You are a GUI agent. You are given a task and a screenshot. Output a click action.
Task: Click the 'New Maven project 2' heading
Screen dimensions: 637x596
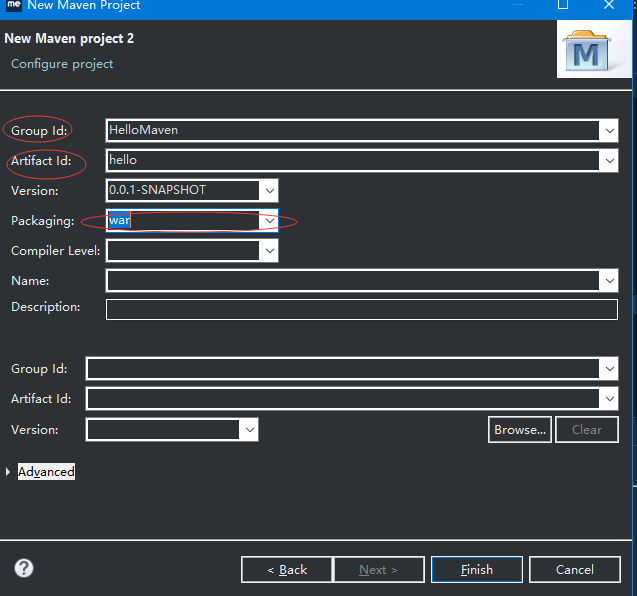point(69,39)
